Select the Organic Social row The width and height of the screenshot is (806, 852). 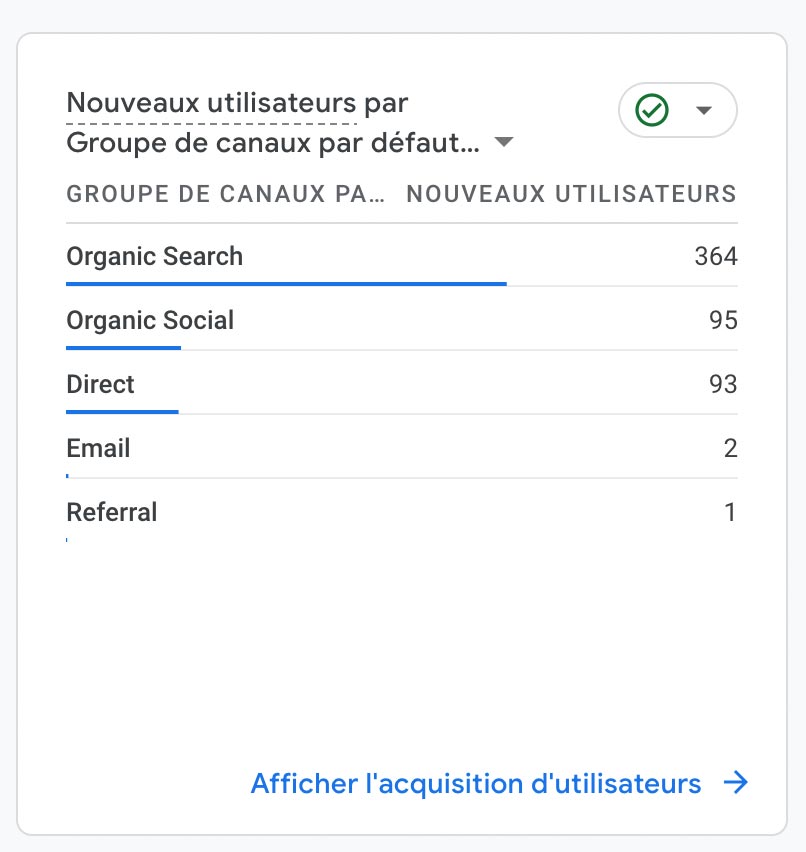point(402,320)
